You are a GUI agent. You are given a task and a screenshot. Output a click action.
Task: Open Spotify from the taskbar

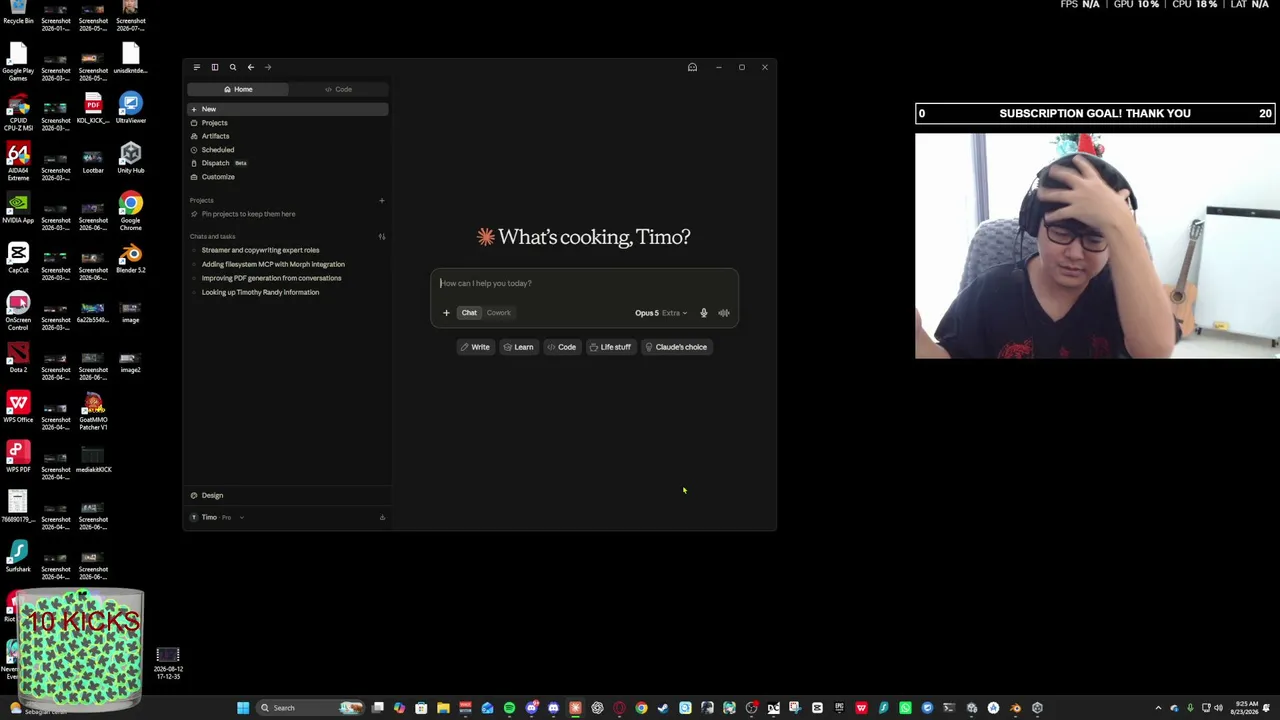[x=509, y=708]
